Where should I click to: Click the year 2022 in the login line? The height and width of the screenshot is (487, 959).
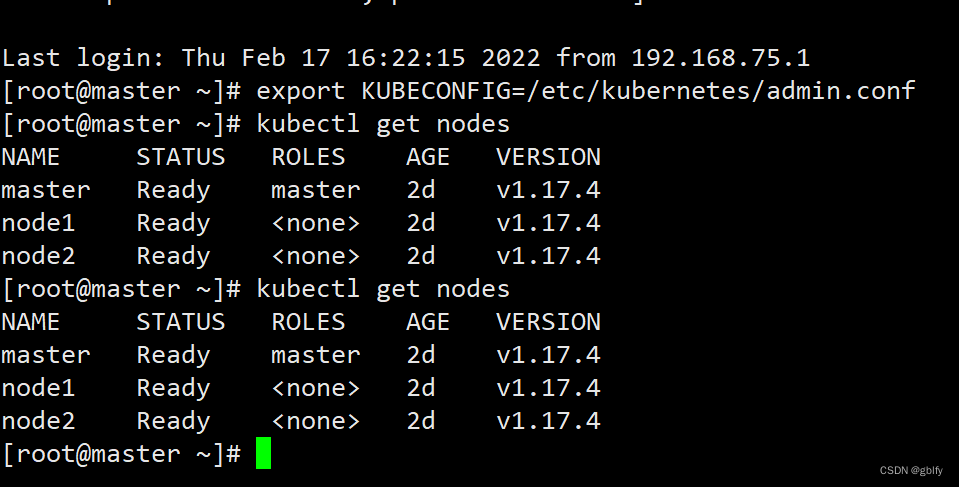[511, 58]
